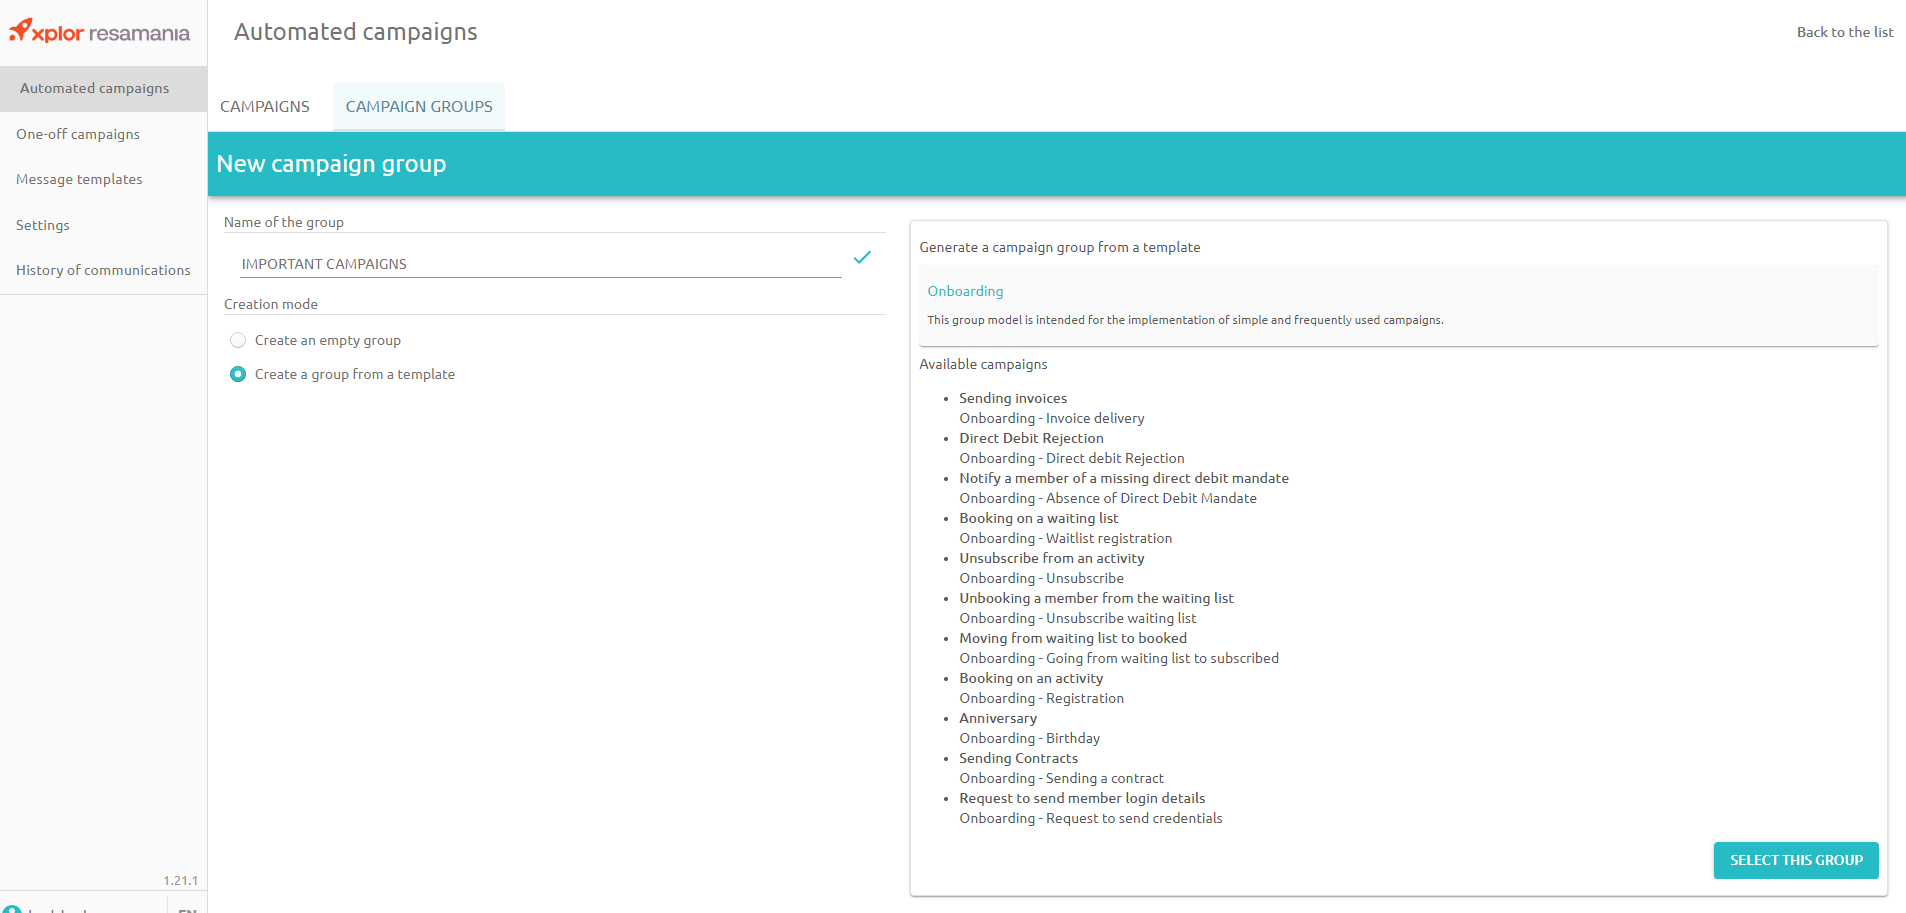Click Back to the list link
This screenshot has height=913, width=1906.
click(x=1845, y=32)
